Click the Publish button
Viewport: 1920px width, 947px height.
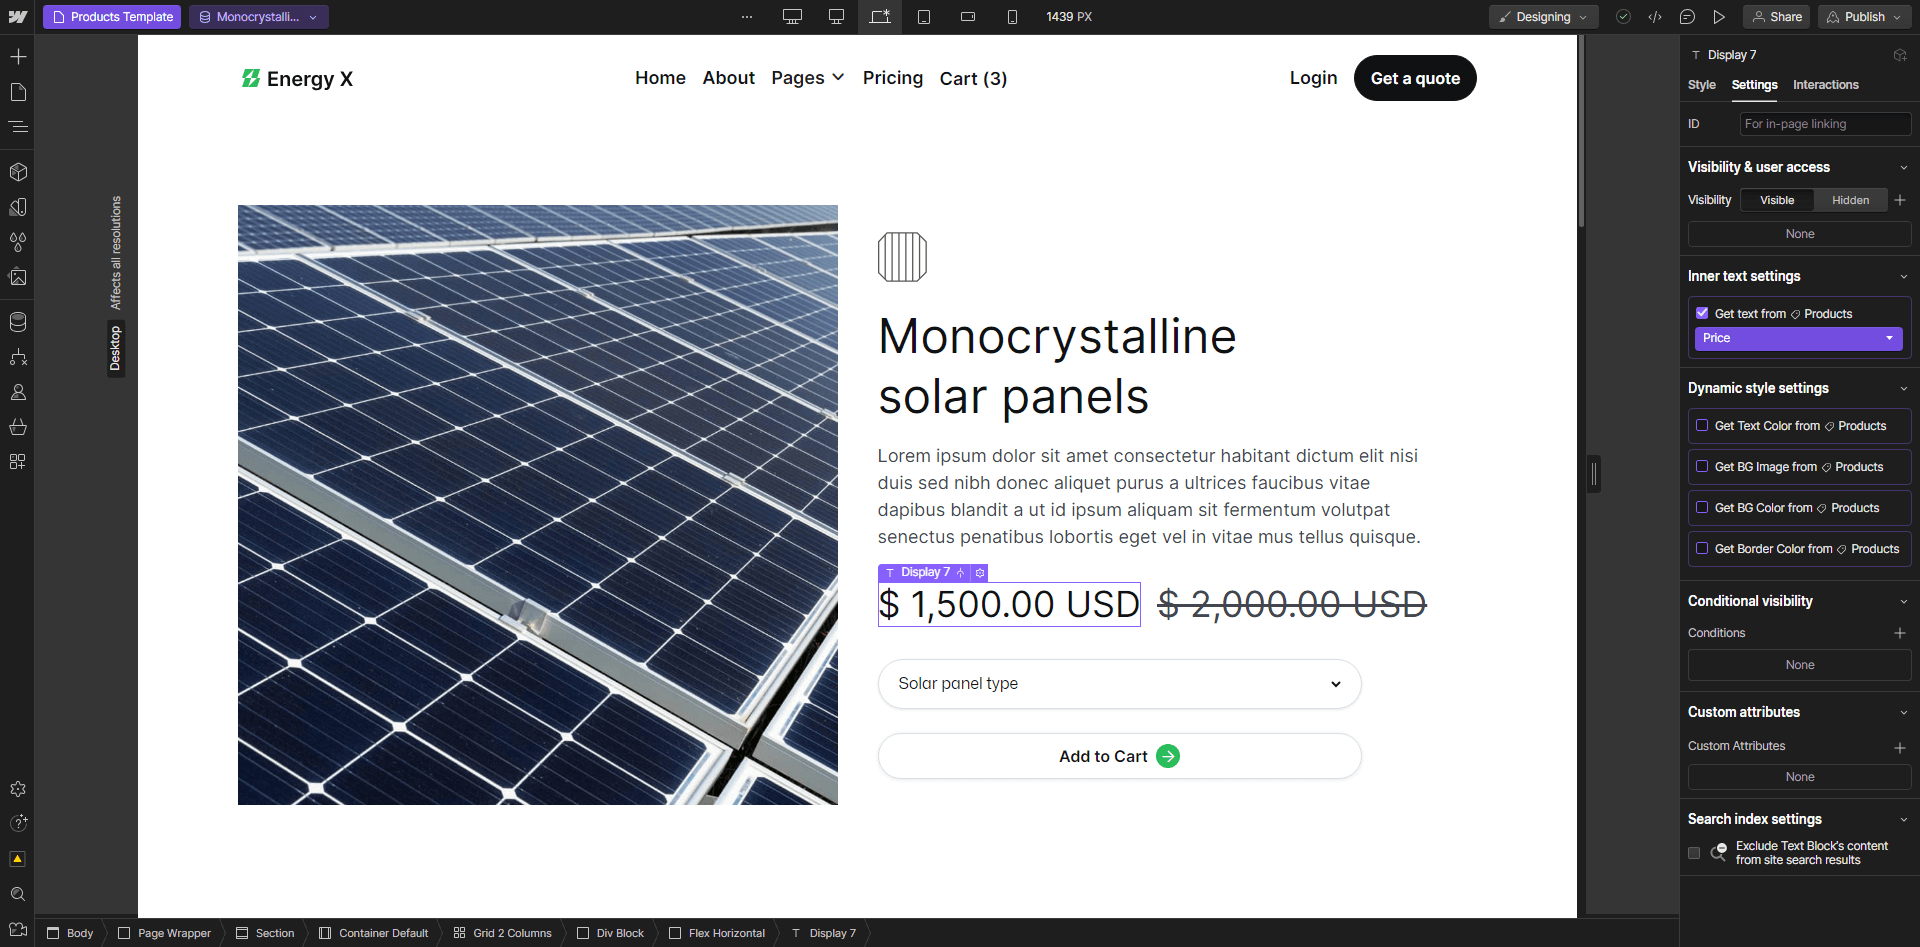[1862, 16]
